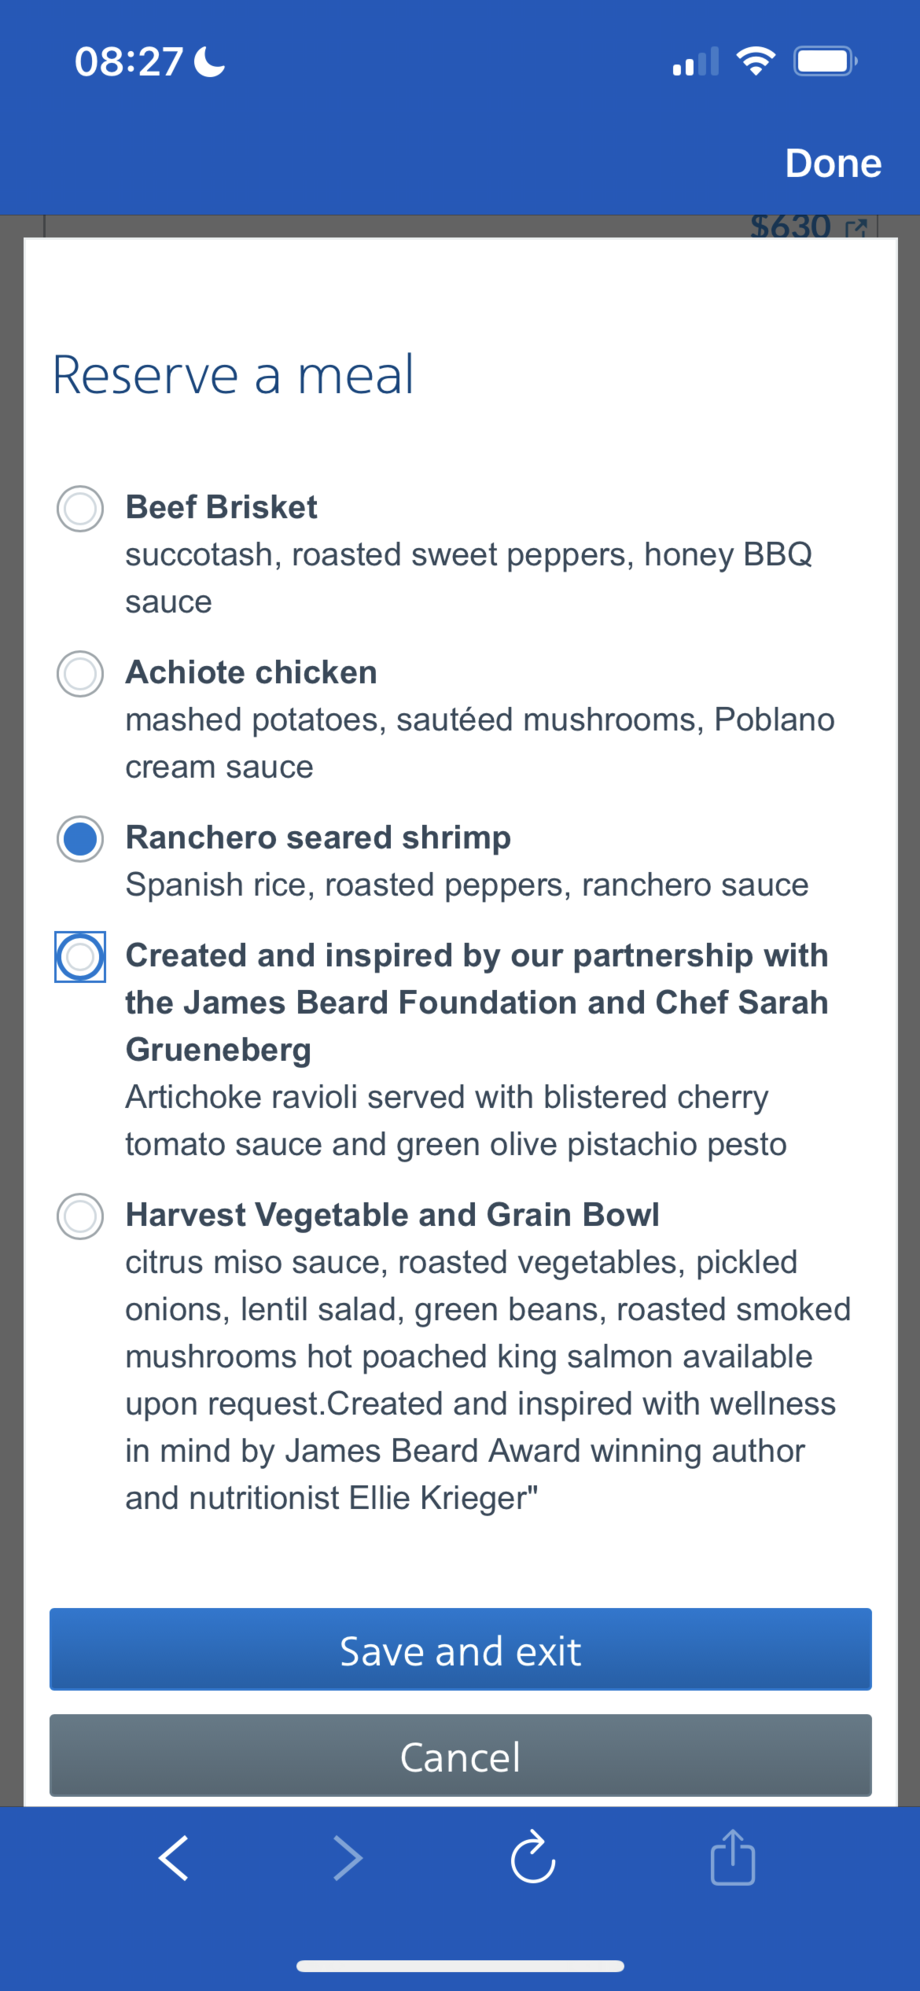The width and height of the screenshot is (920, 1991).
Task: Choose the Achiote chicken radio option
Action: click(x=80, y=673)
